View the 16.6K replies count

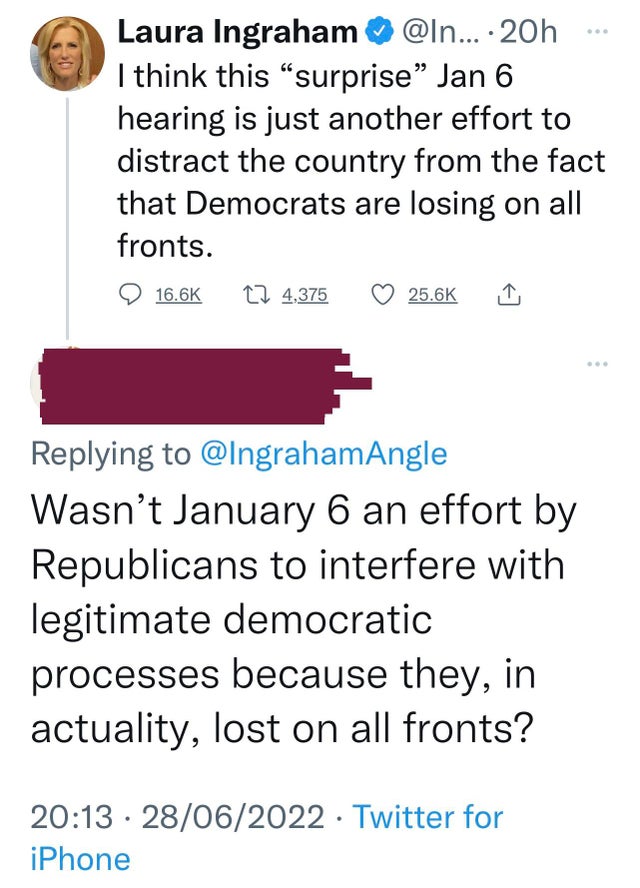(178, 295)
